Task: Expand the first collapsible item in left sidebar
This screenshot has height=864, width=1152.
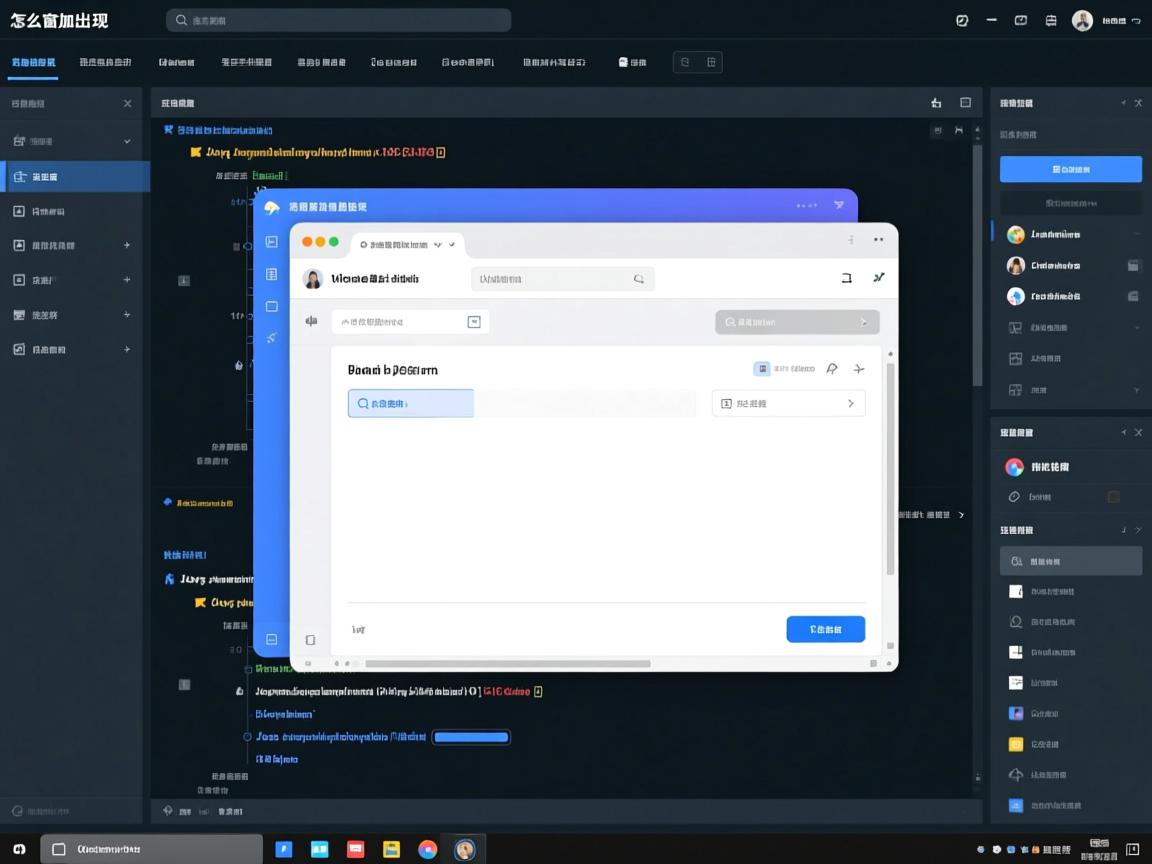Action: coord(70,141)
